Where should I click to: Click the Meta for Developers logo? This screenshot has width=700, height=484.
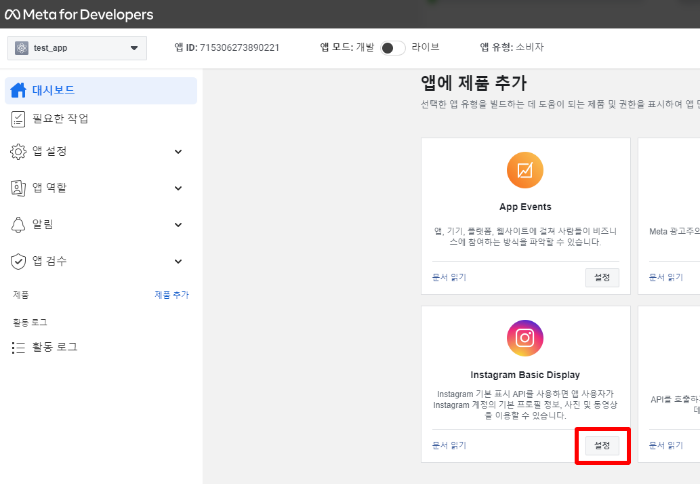click(79, 15)
